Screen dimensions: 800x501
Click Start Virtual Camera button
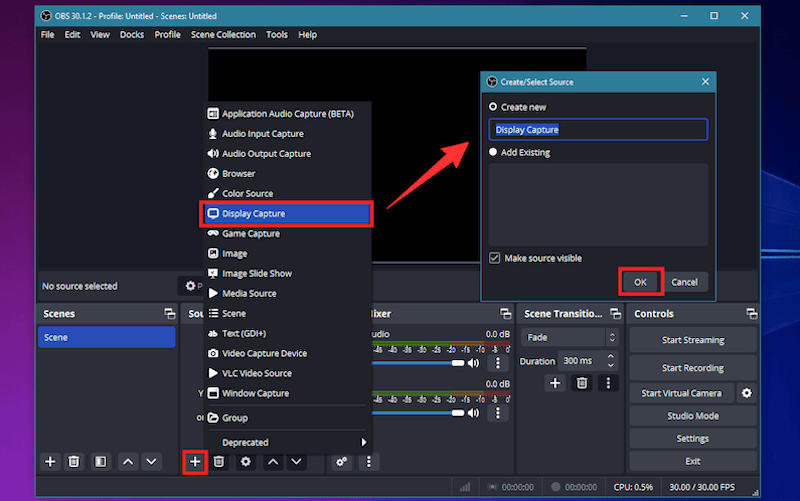point(682,393)
